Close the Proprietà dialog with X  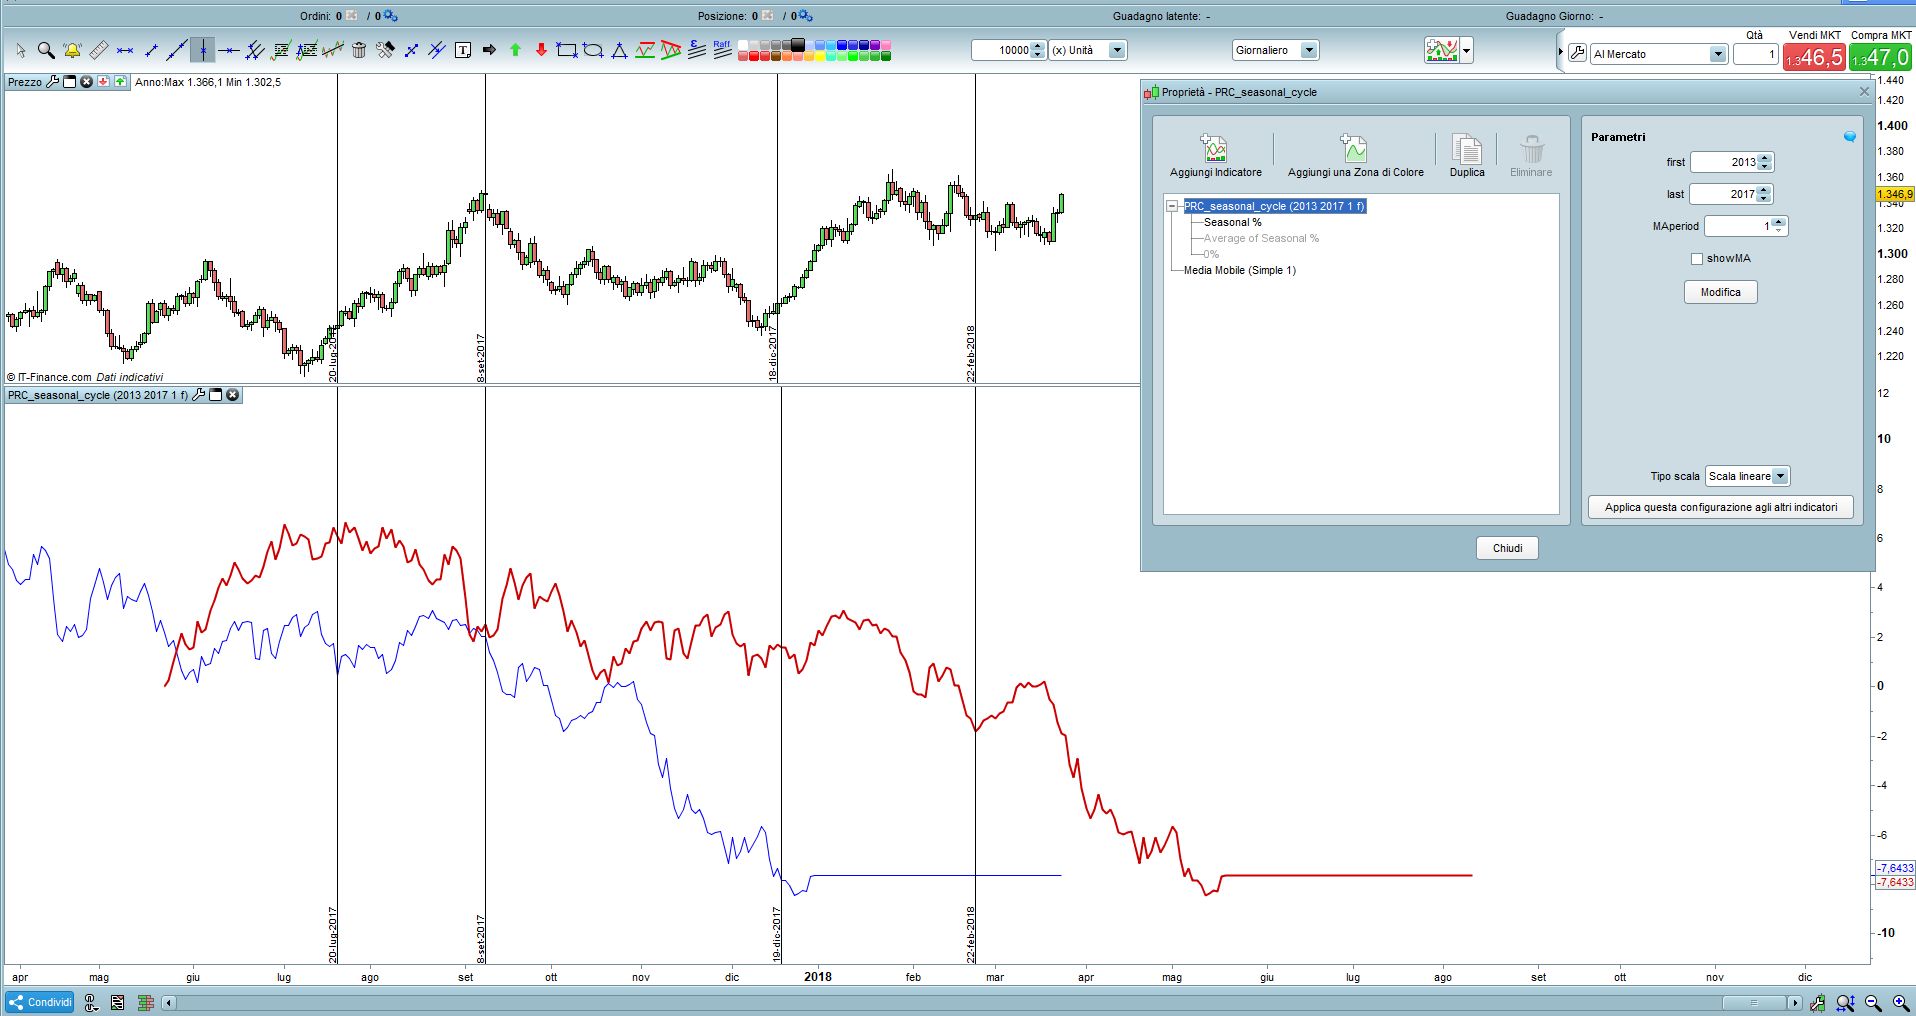click(1864, 91)
